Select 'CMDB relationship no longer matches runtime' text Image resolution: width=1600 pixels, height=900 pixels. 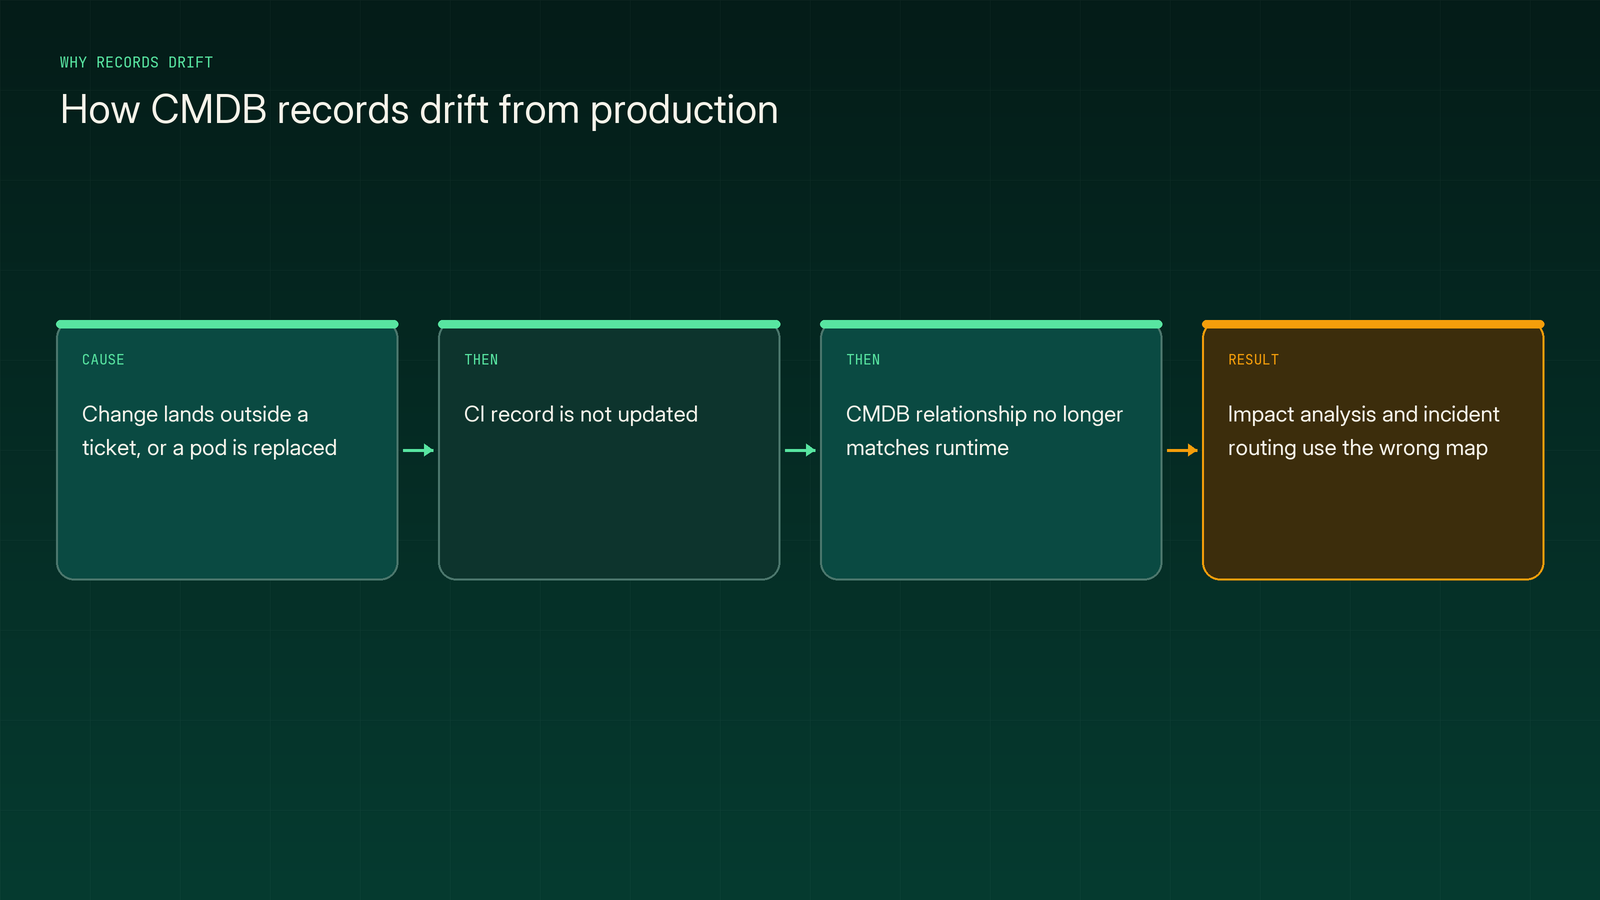(984, 431)
